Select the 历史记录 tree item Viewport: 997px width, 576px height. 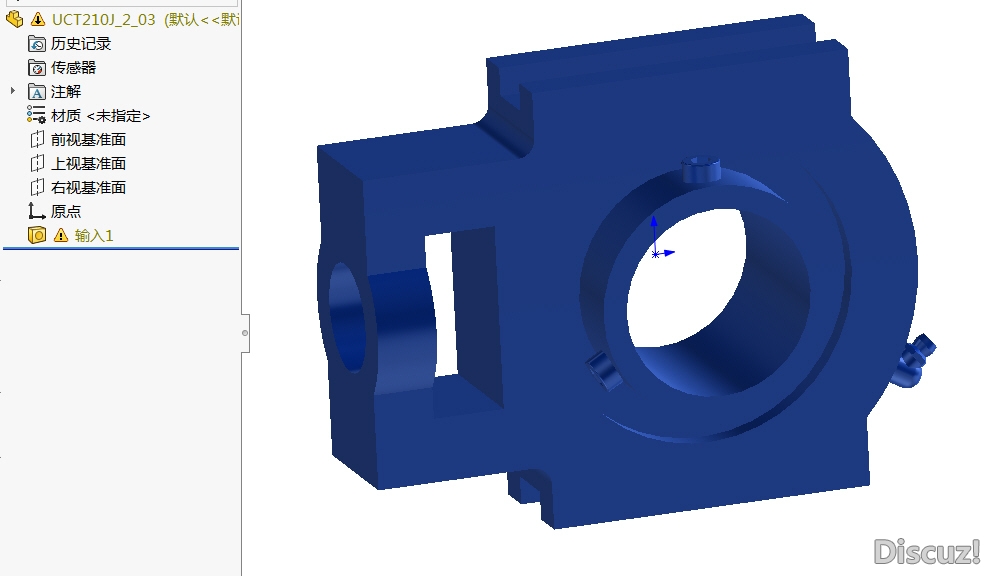(x=81, y=44)
